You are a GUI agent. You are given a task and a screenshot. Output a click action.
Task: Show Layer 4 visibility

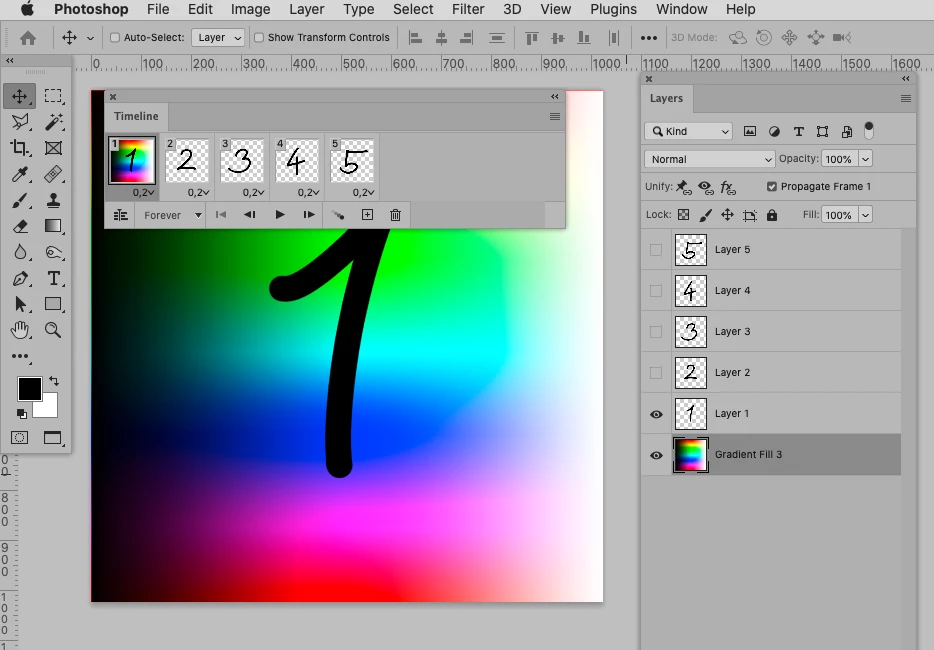(x=656, y=291)
